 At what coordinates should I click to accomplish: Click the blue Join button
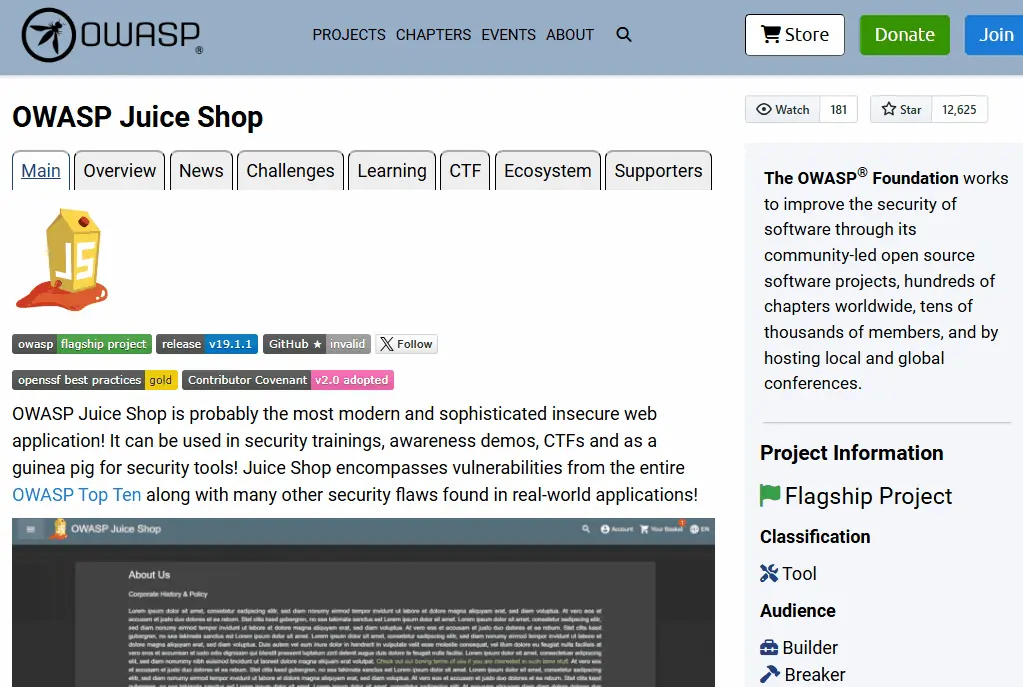click(994, 35)
